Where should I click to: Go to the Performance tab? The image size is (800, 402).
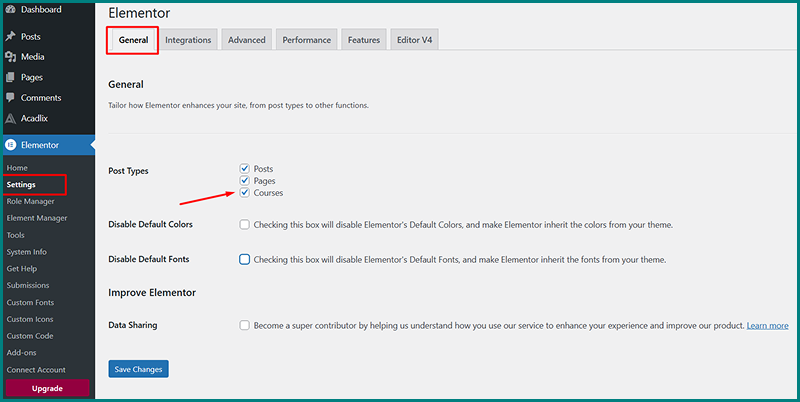[x=307, y=40]
